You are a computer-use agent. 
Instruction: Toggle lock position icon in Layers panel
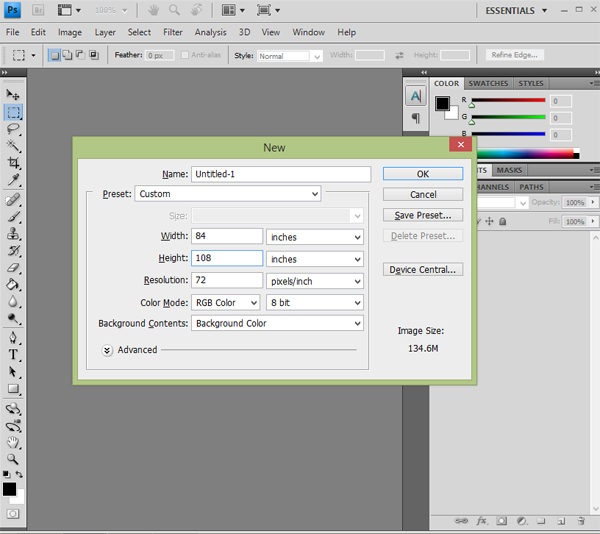pos(489,221)
